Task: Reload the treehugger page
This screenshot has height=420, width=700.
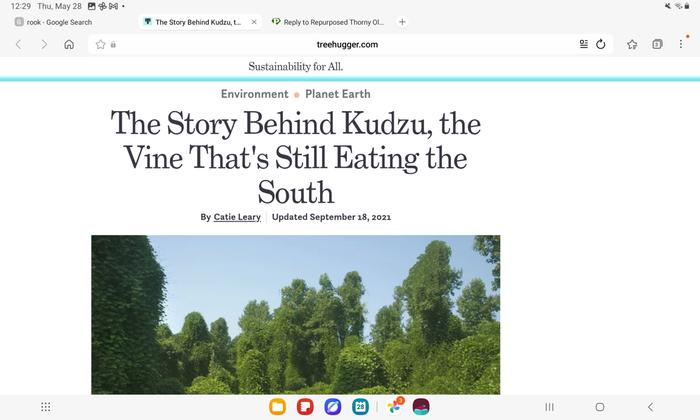Action: pos(601,44)
